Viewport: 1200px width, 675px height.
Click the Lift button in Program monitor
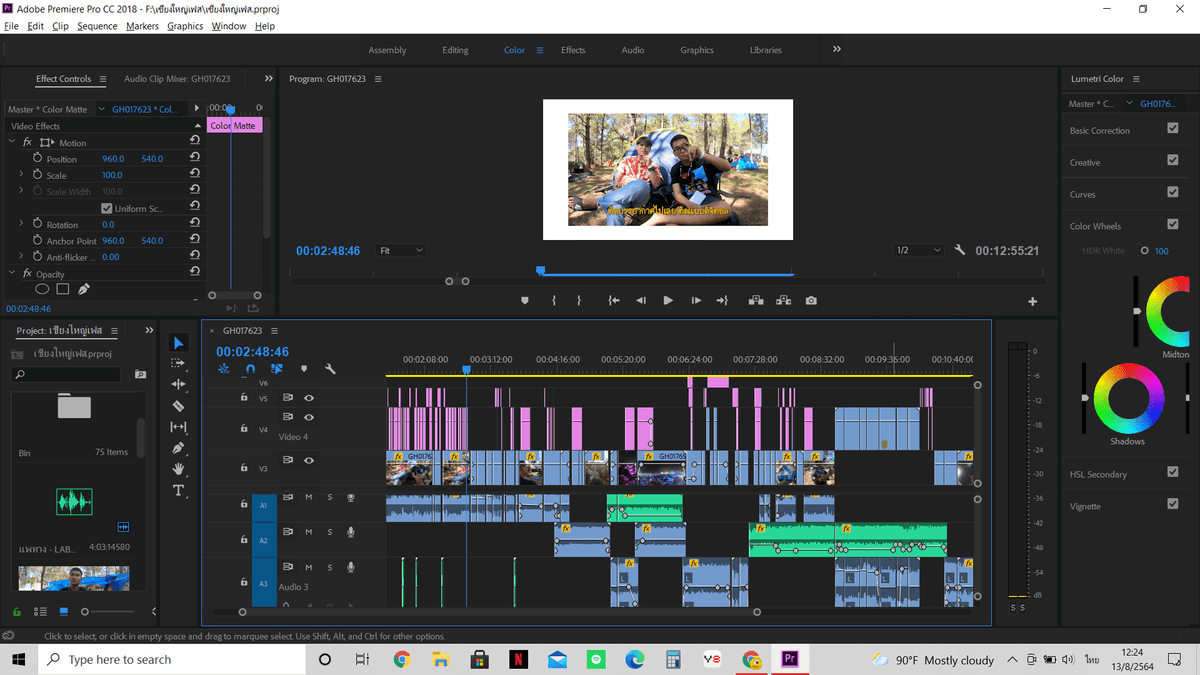point(755,300)
